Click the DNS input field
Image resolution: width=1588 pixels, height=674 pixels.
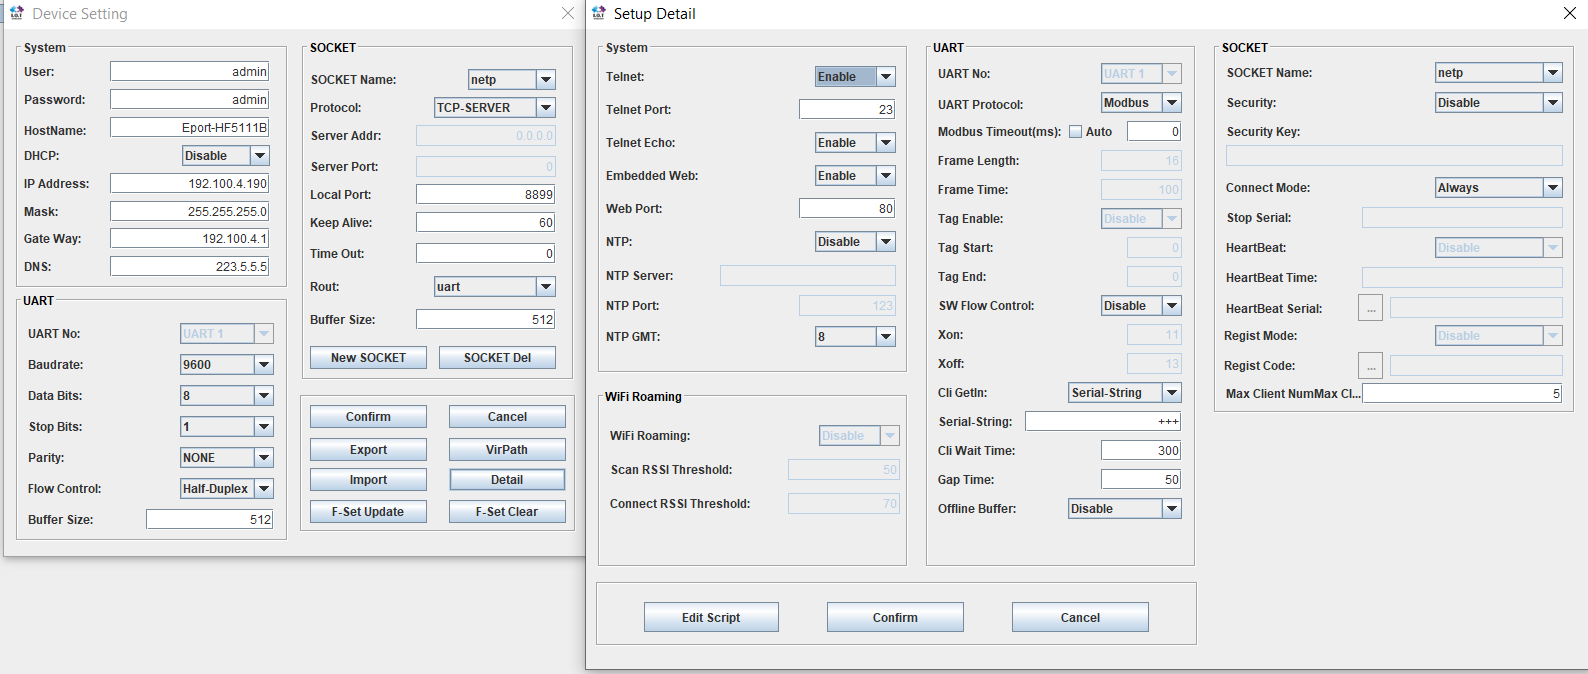point(190,267)
